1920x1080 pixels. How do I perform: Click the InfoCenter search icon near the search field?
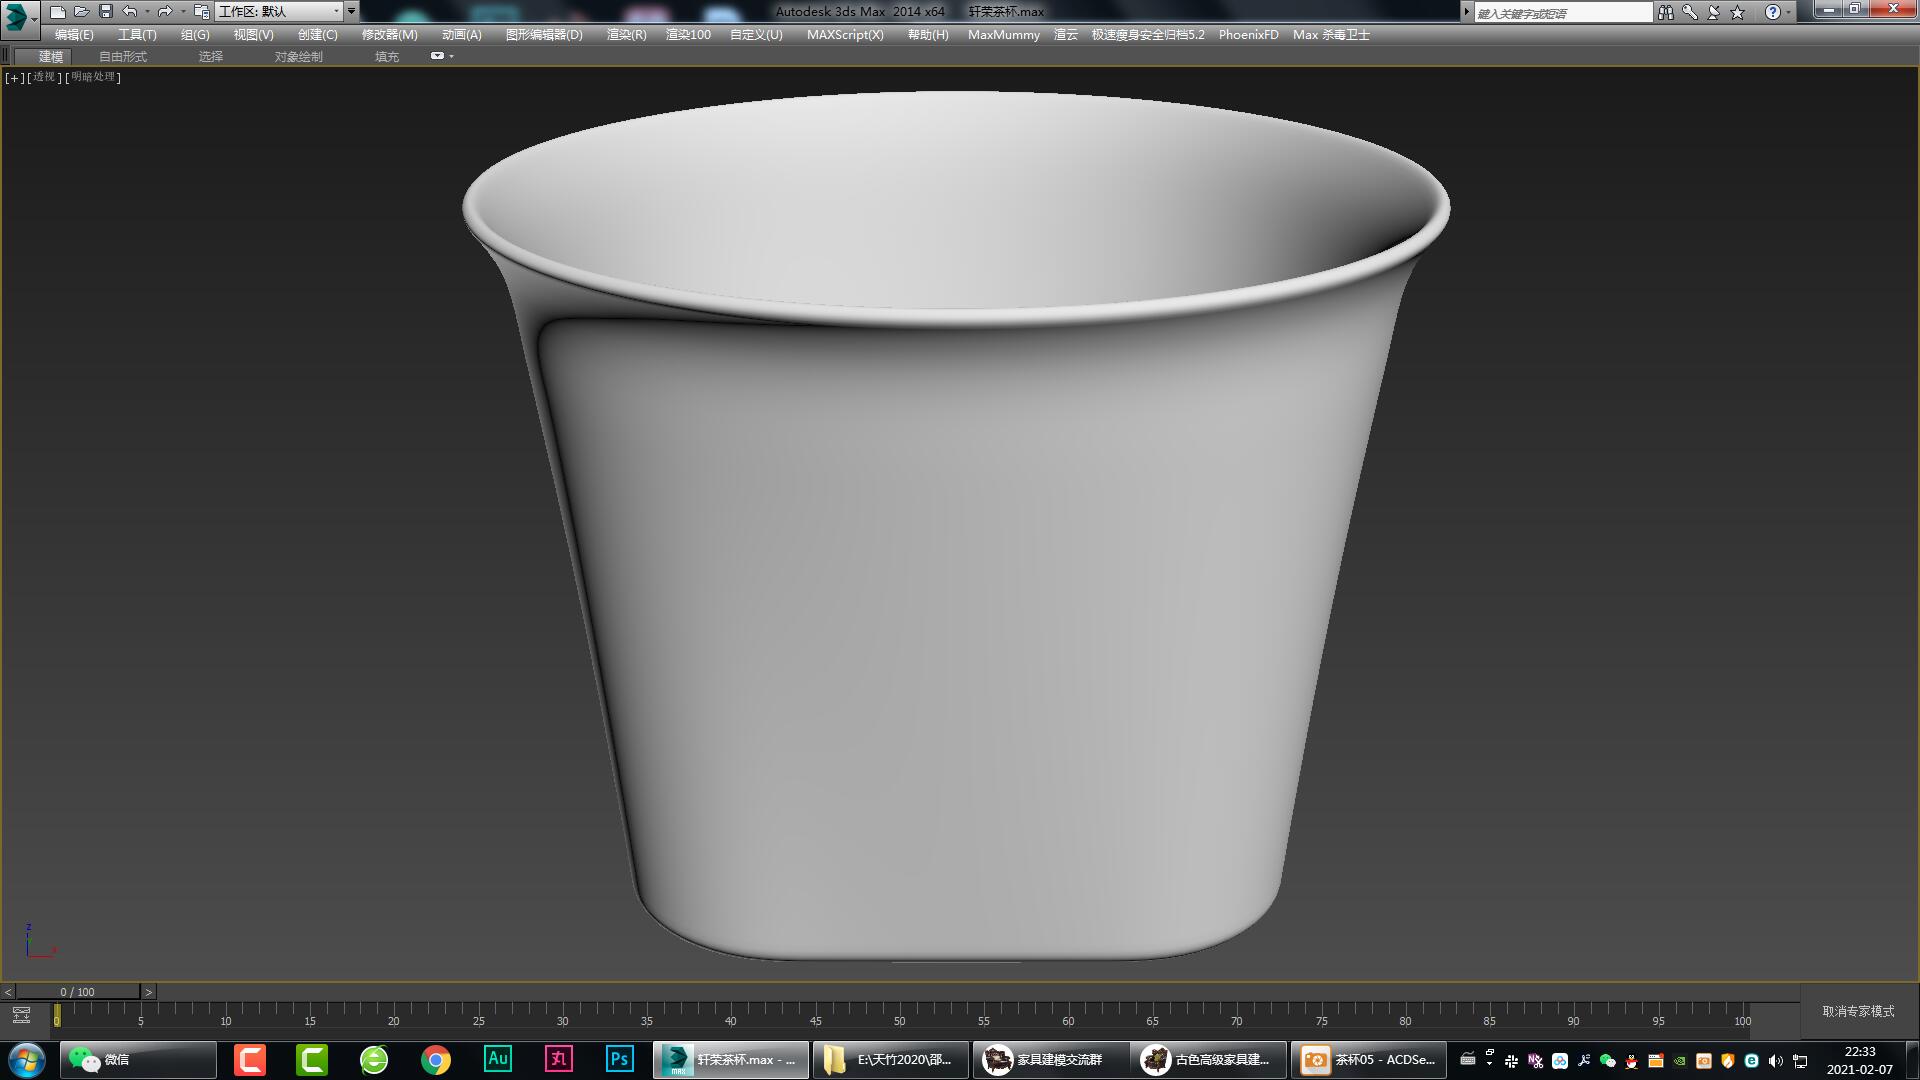click(x=1666, y=11)
